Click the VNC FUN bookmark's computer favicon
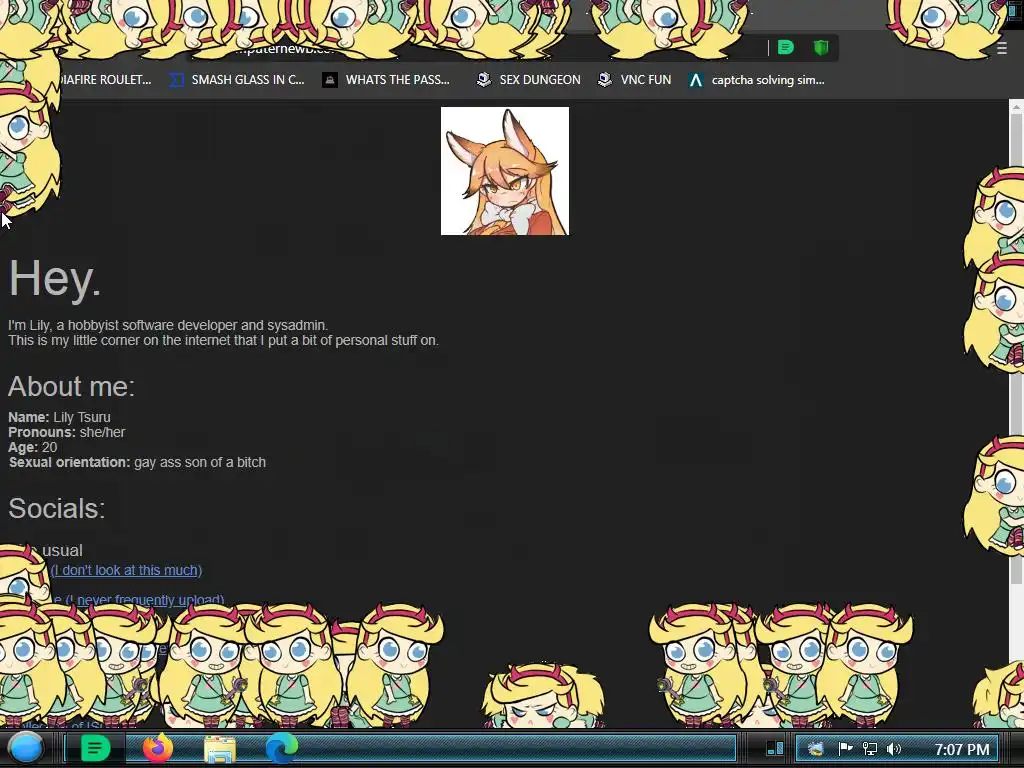The image size is (1024, 768). click(605, 80)
